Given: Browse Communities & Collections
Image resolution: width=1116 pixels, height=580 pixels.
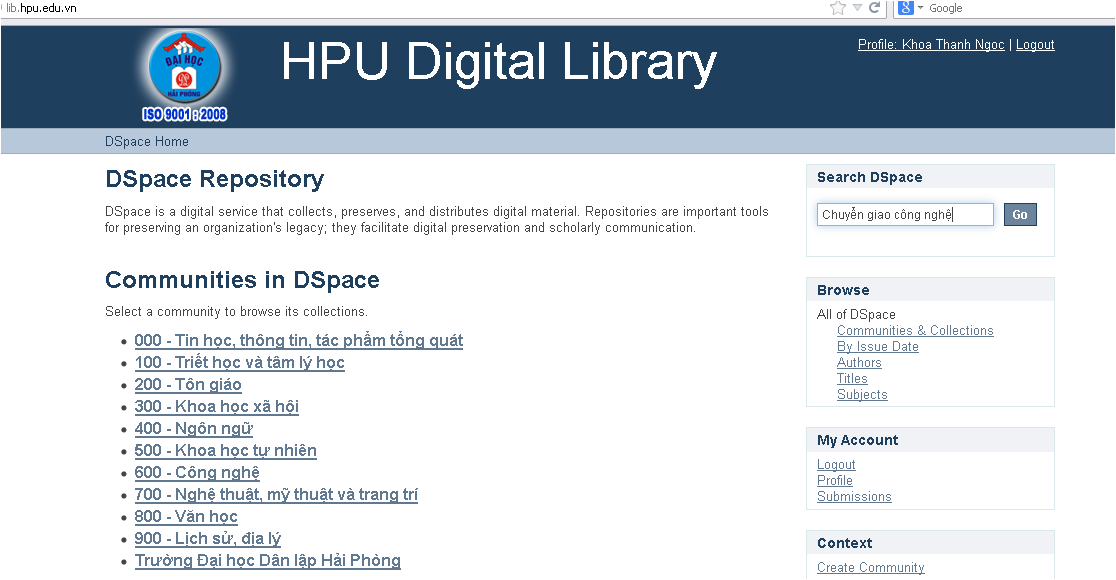Looking at the screenshot, I should pyautogui.click(x=915, y=331).
